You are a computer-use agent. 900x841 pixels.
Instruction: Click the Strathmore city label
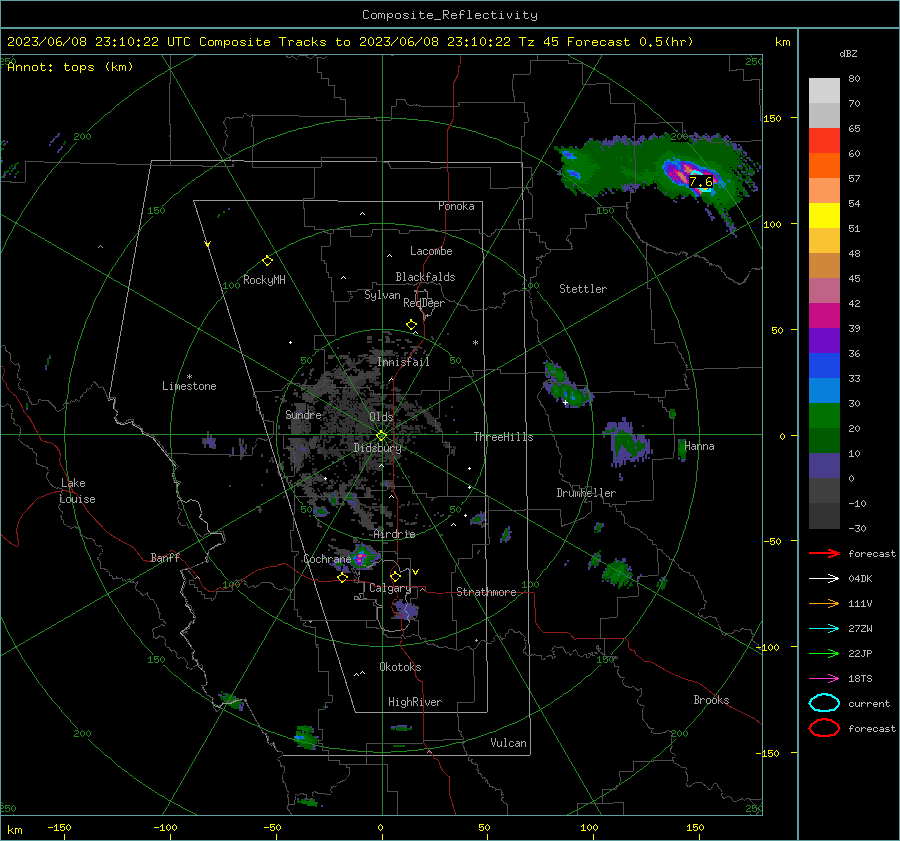pyautogui.click(x=486, y=592)
